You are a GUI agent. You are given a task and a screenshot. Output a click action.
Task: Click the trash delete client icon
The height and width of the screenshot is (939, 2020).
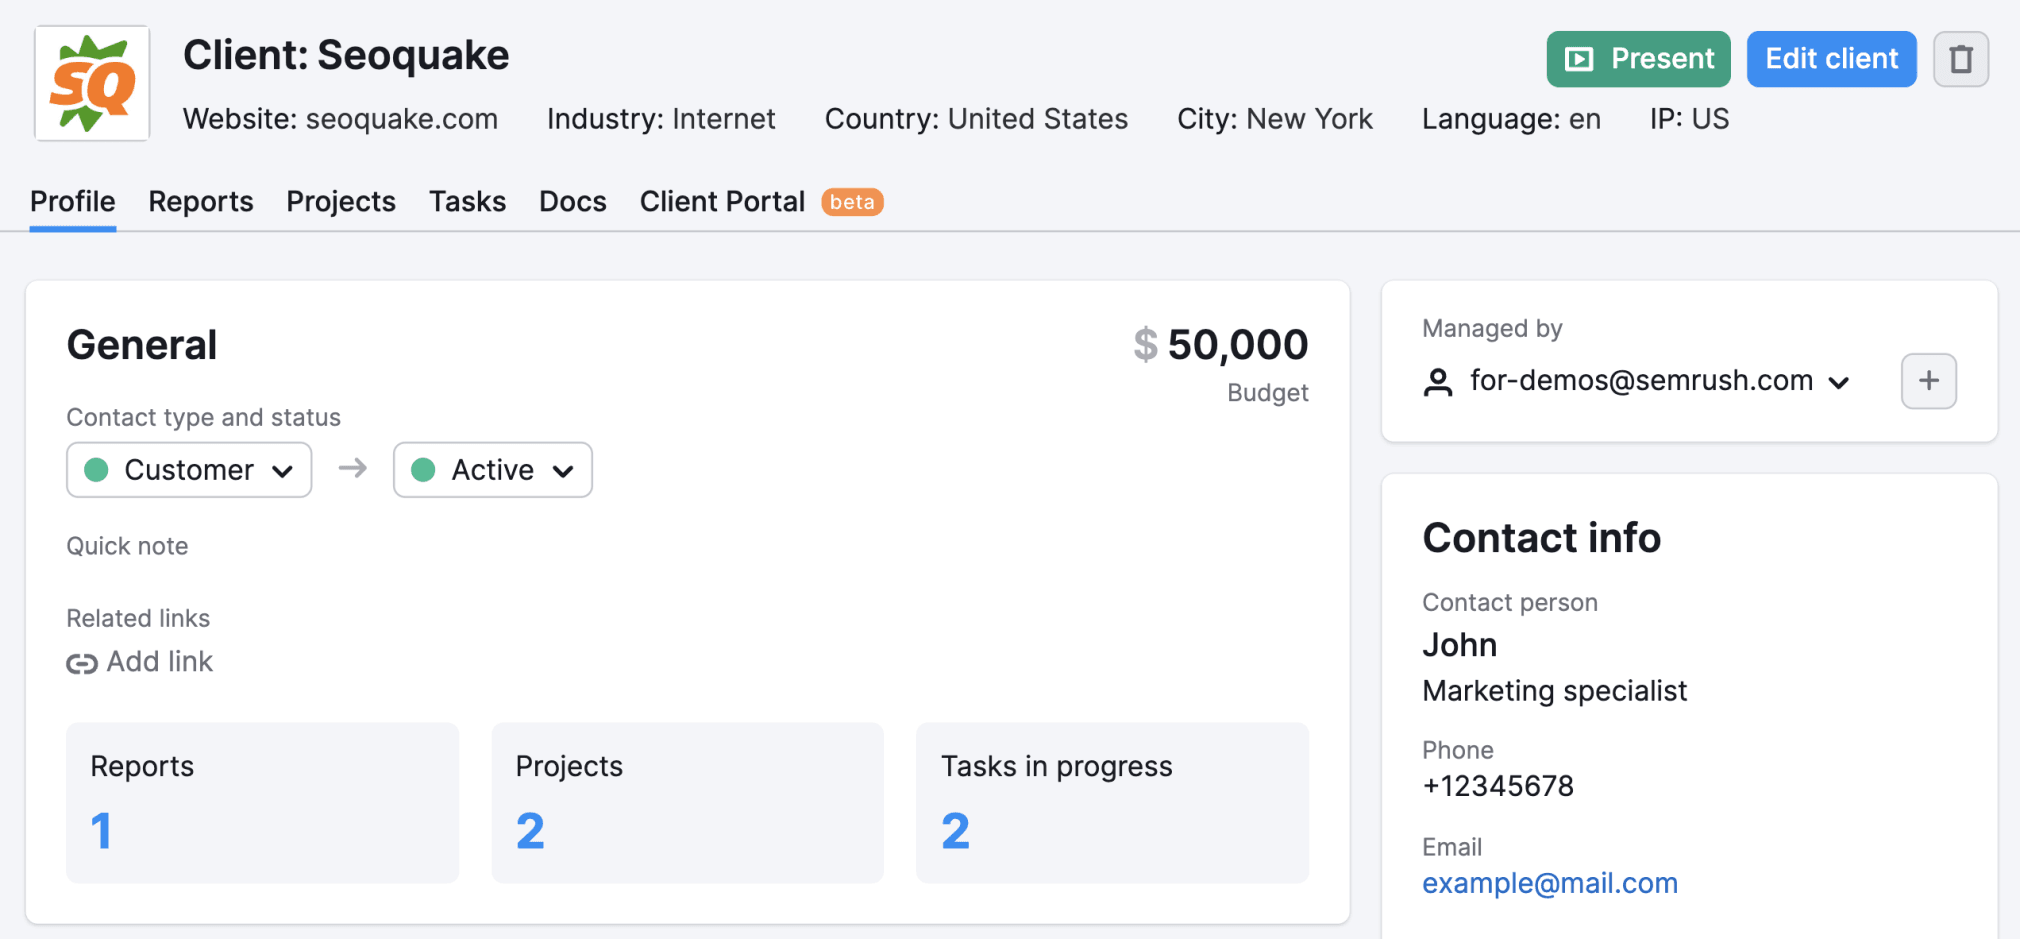(x=1960, y=59)
